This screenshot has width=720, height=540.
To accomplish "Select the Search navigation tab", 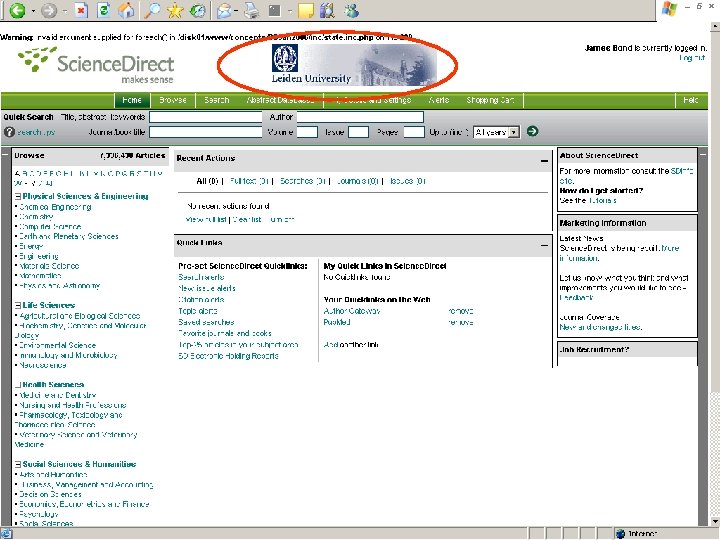I will coord(216,100).
